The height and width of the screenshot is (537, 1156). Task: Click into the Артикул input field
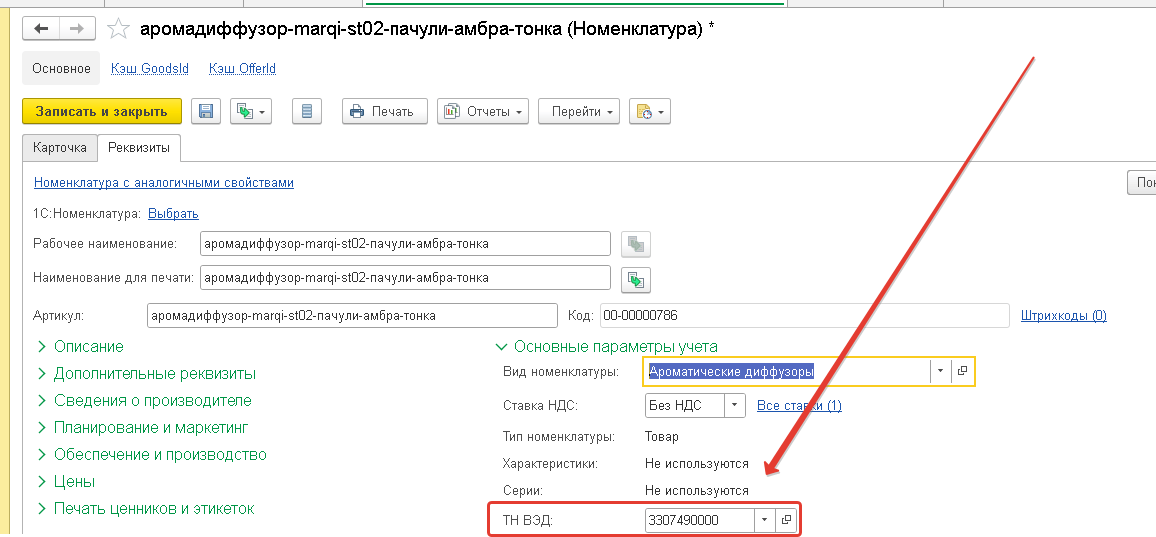[x=350, y=316]
